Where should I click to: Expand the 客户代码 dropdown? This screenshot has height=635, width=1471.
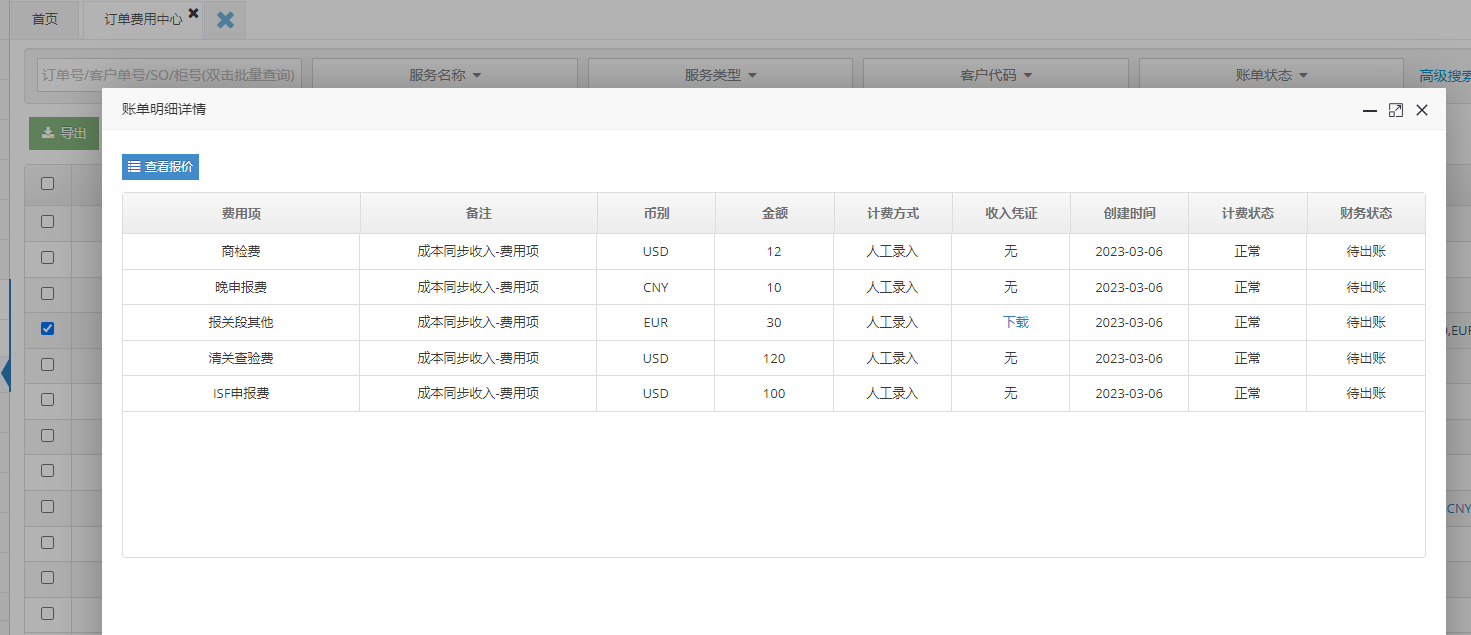tap(996, 75)
